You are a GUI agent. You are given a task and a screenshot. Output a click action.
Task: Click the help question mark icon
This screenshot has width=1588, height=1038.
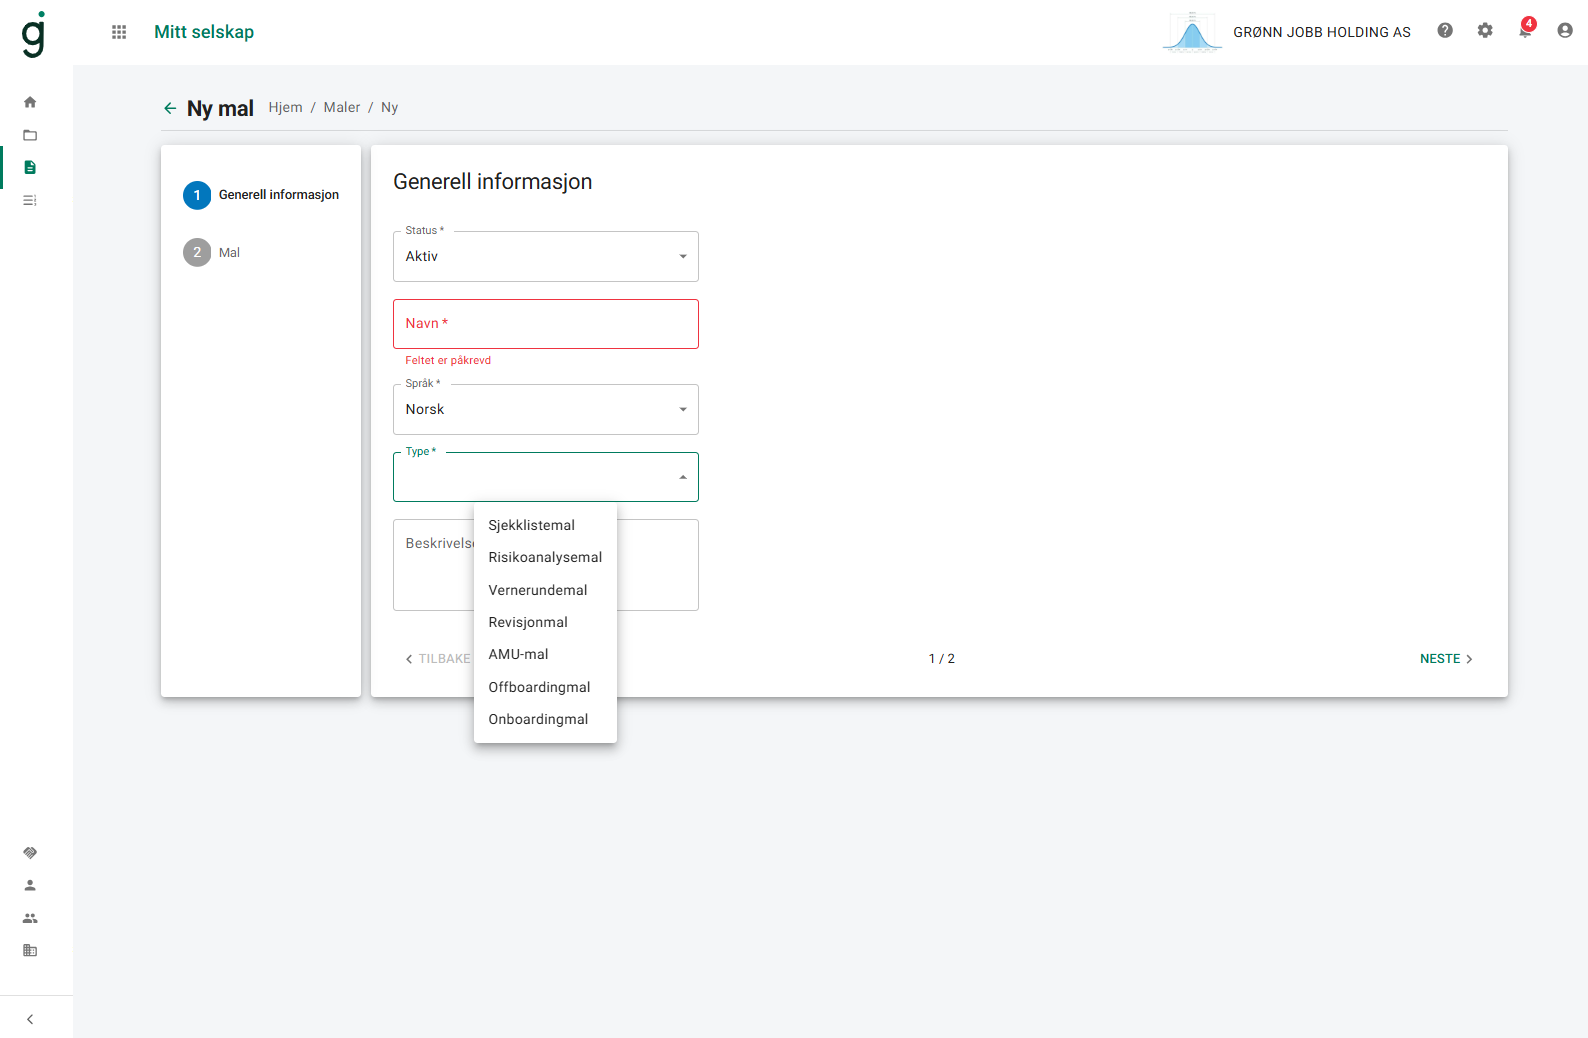coord(1445,31)
